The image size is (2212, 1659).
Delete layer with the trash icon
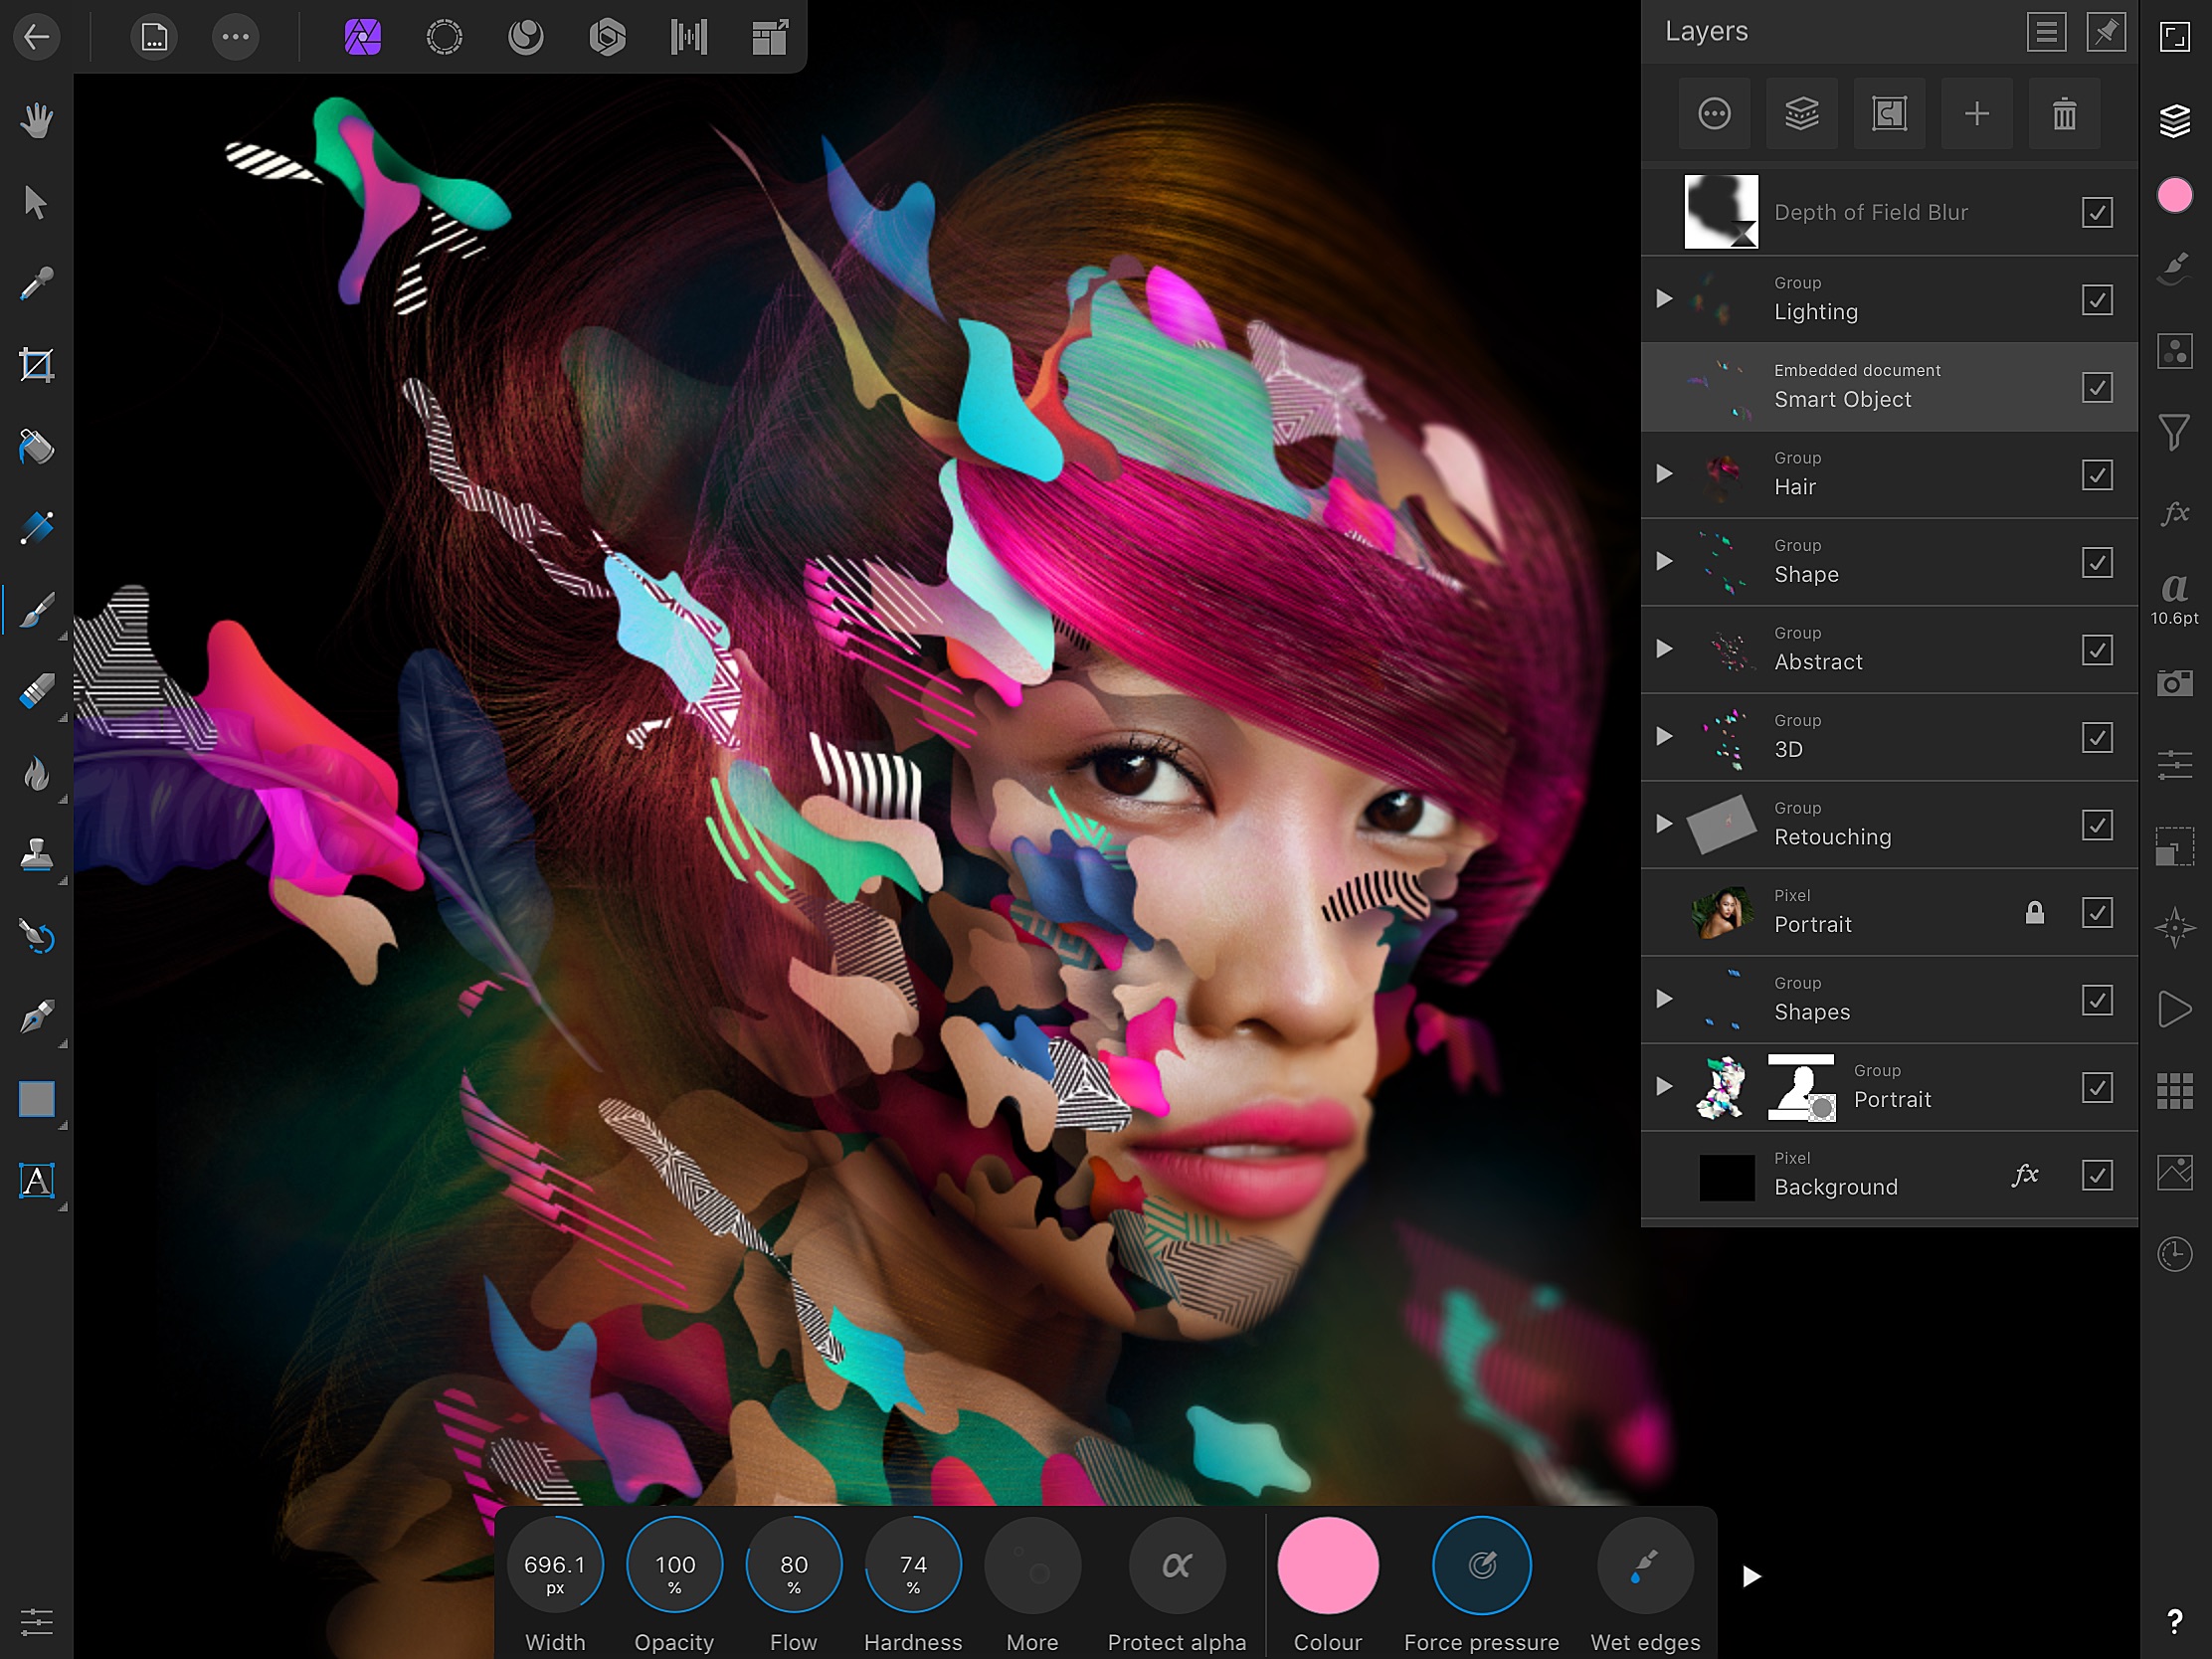click(x=2064, y=114)
